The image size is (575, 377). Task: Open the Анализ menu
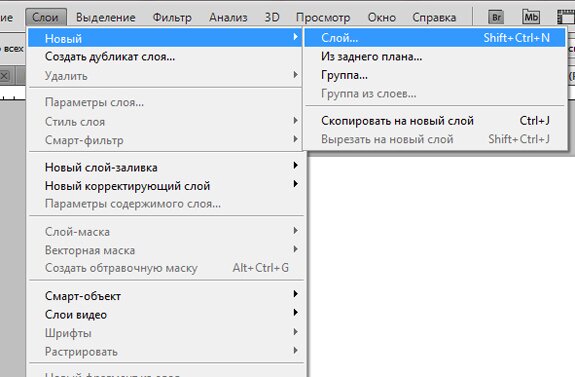pyautogui.click(x=228, y=17)
